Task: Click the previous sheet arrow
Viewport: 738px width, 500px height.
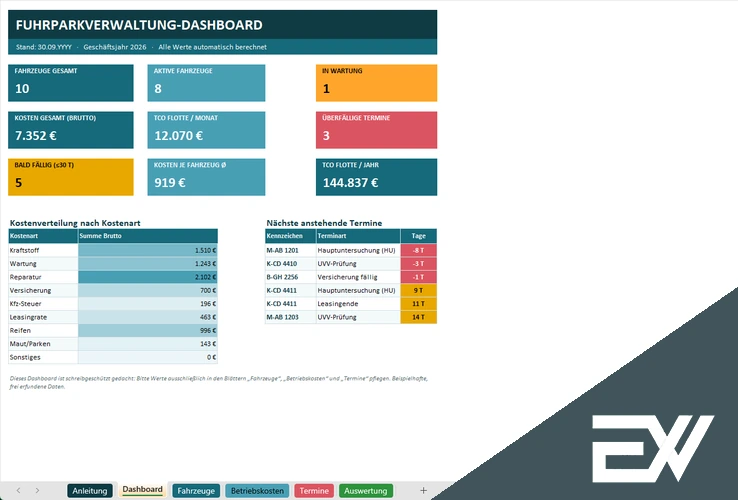Action: 18,491
